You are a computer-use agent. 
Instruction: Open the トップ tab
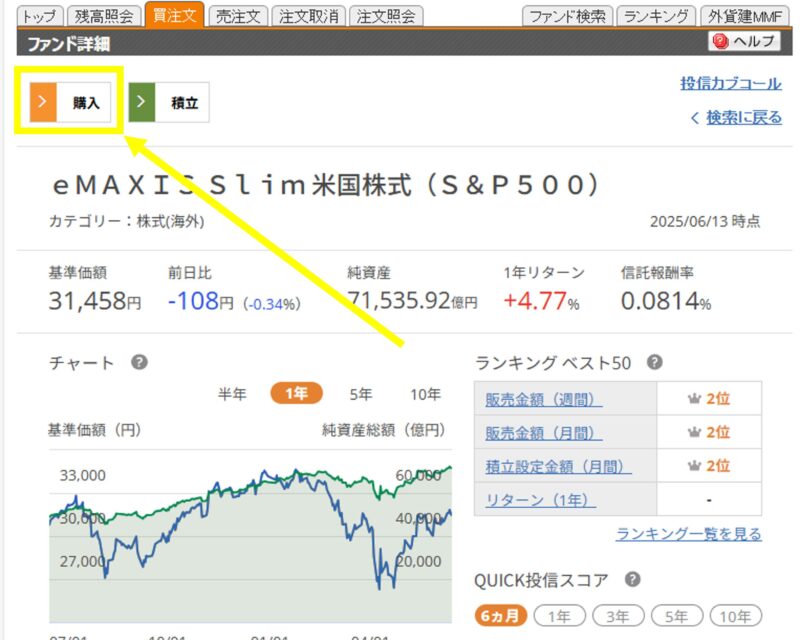pyautogui.click(x=40, y=16)
